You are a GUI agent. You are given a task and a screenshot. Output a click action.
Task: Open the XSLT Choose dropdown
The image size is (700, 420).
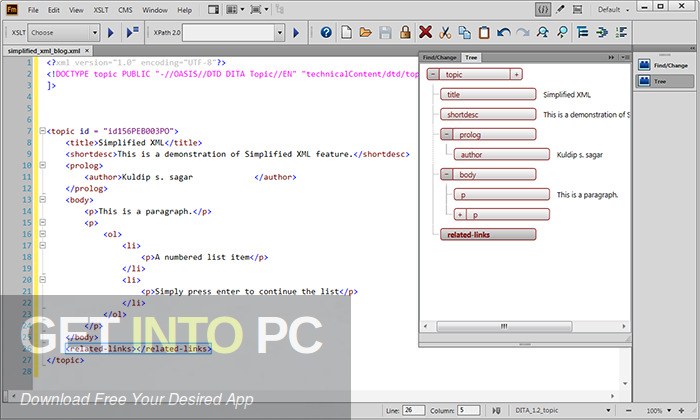(x=63, y=33)
